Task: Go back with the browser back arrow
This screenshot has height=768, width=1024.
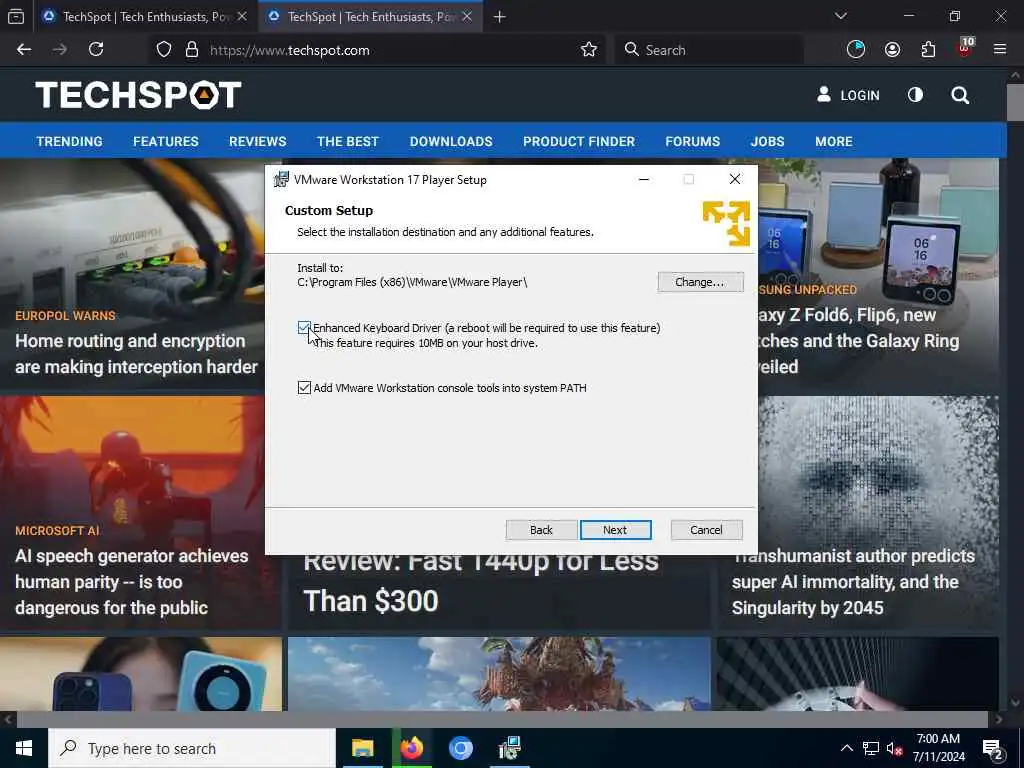Action: [x=24, y=50]
